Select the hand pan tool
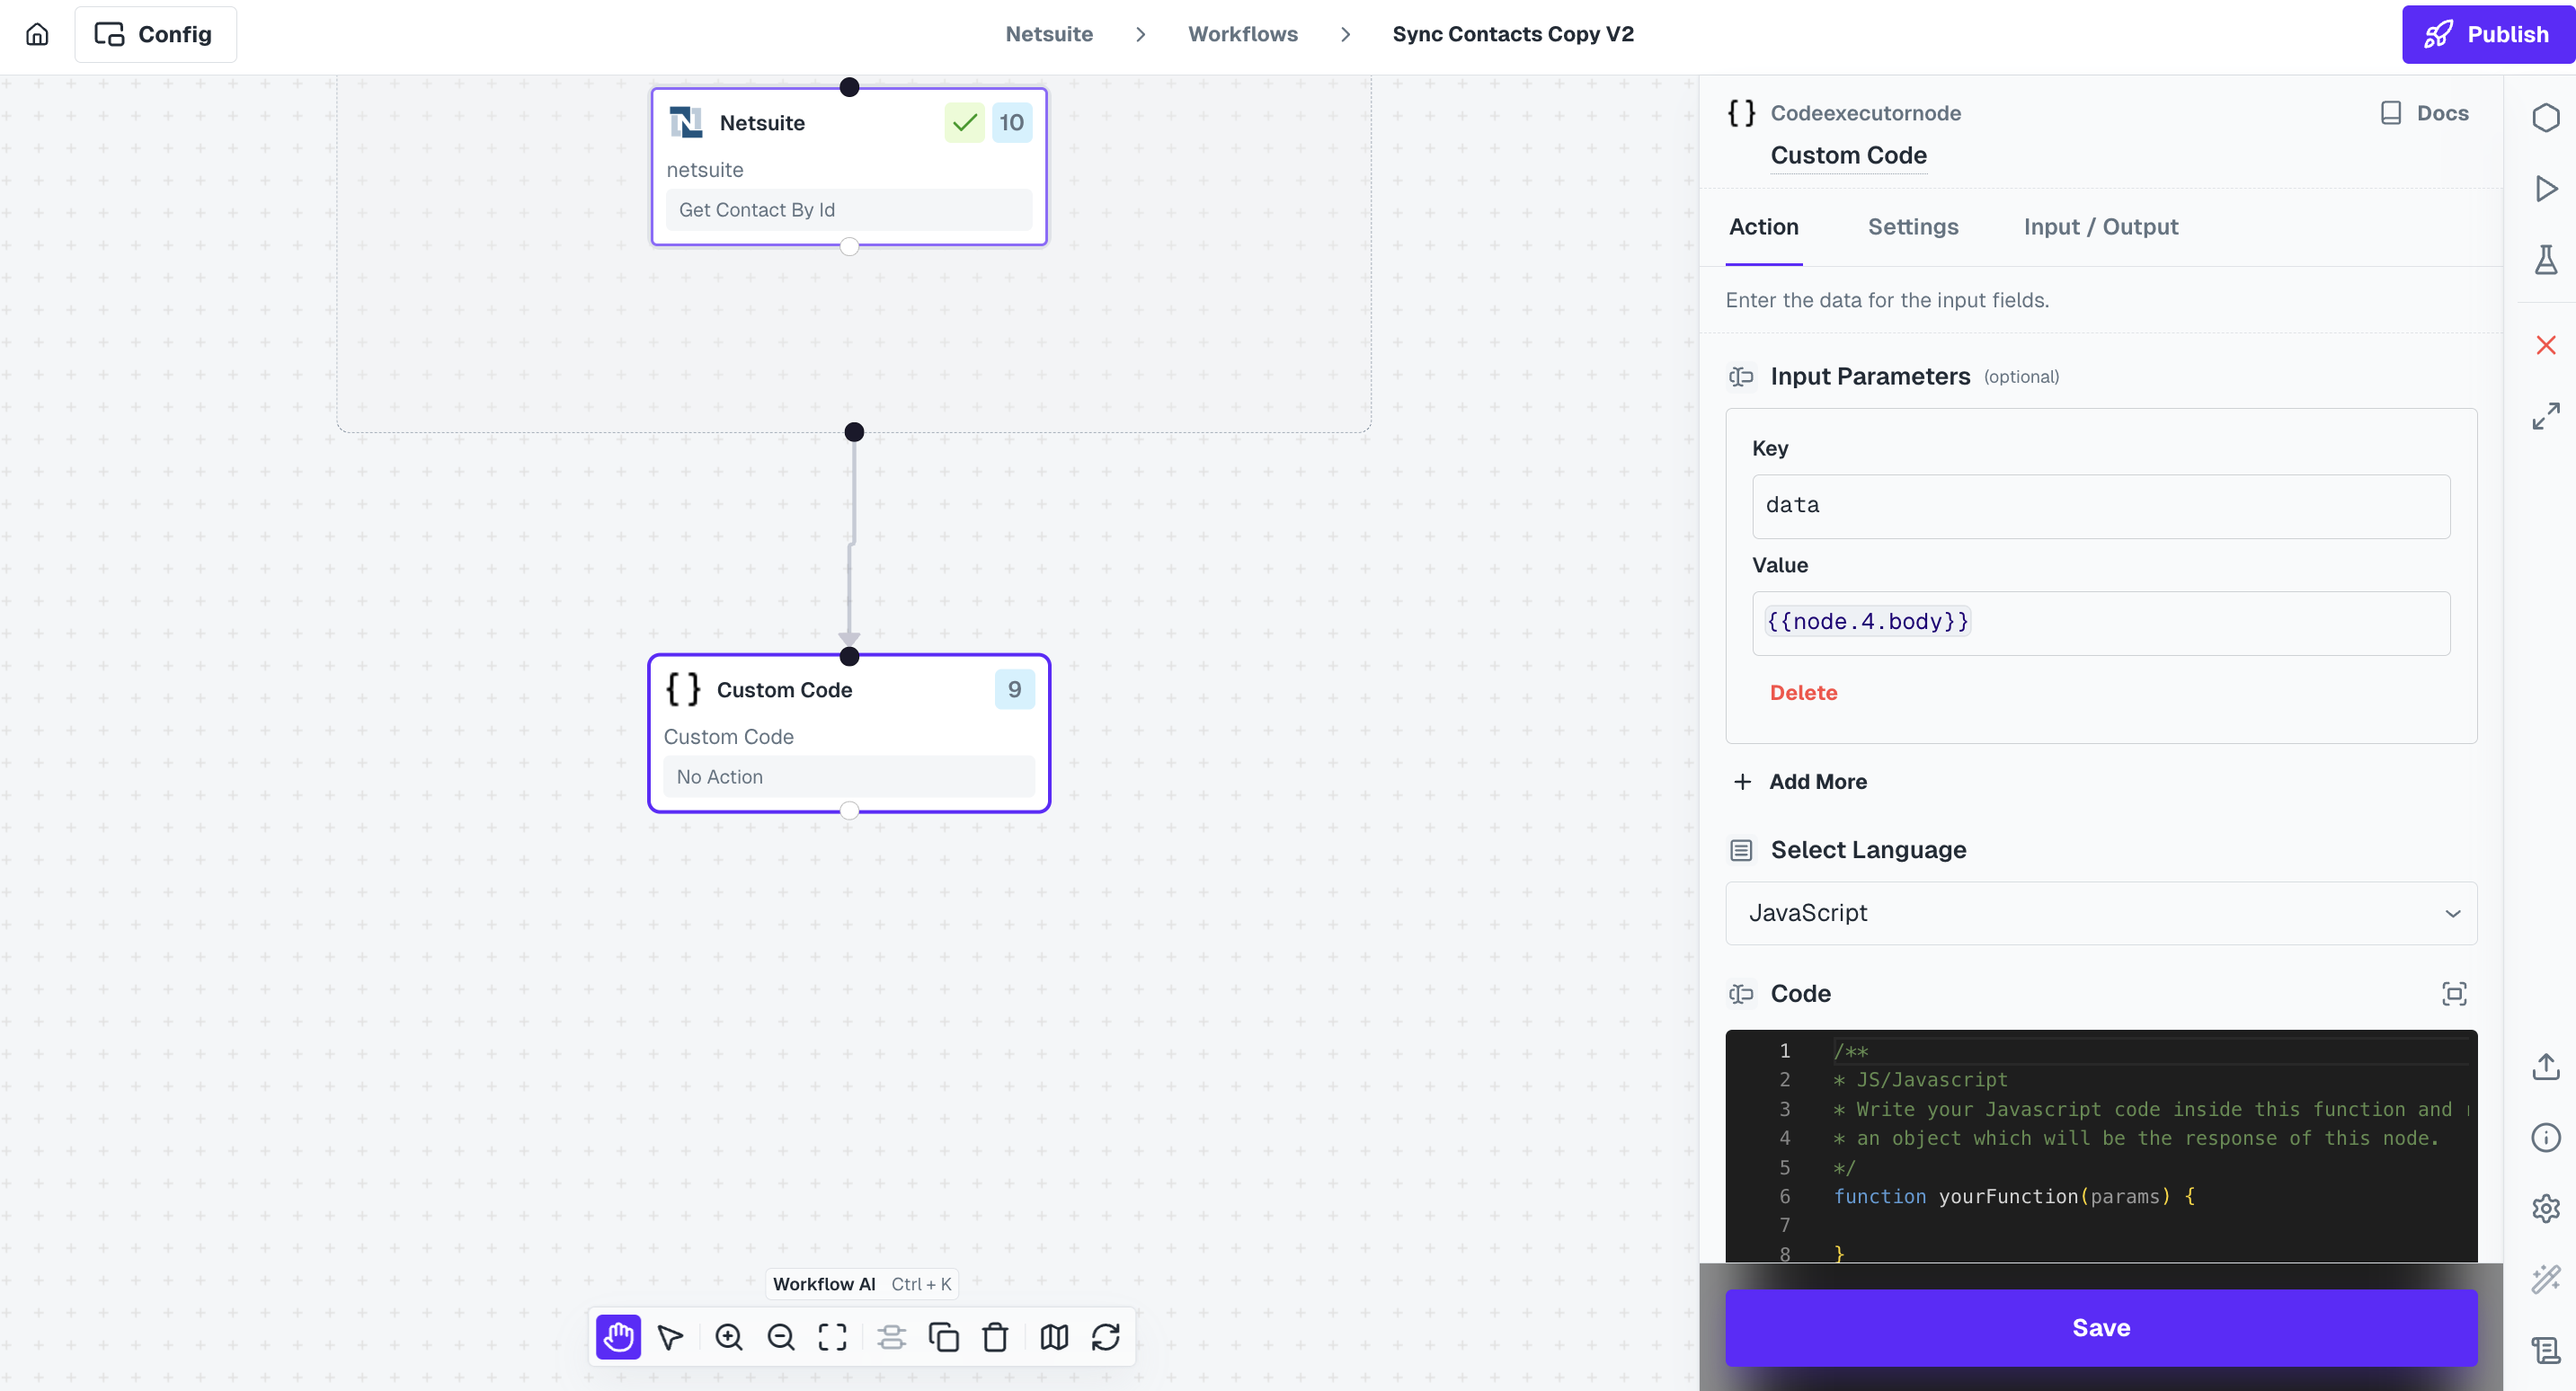The image size is (2576, 1391). pos(618,1337)
